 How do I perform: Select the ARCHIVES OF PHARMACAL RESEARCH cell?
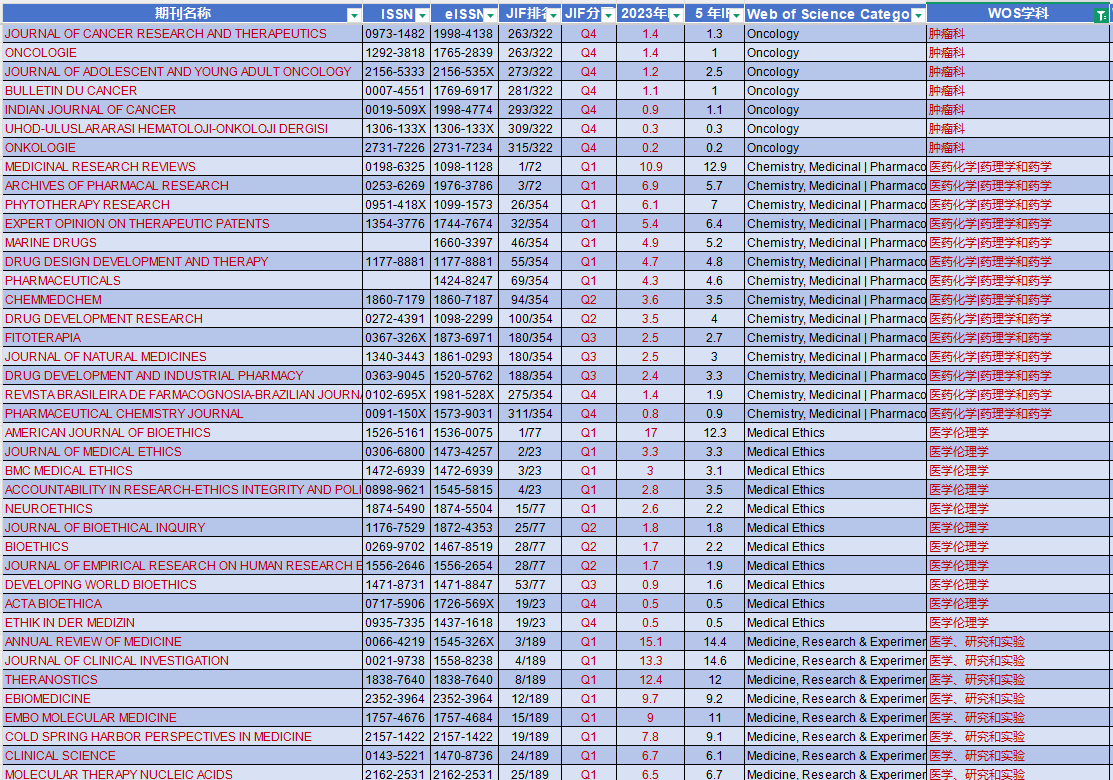[x=182, y=185]
